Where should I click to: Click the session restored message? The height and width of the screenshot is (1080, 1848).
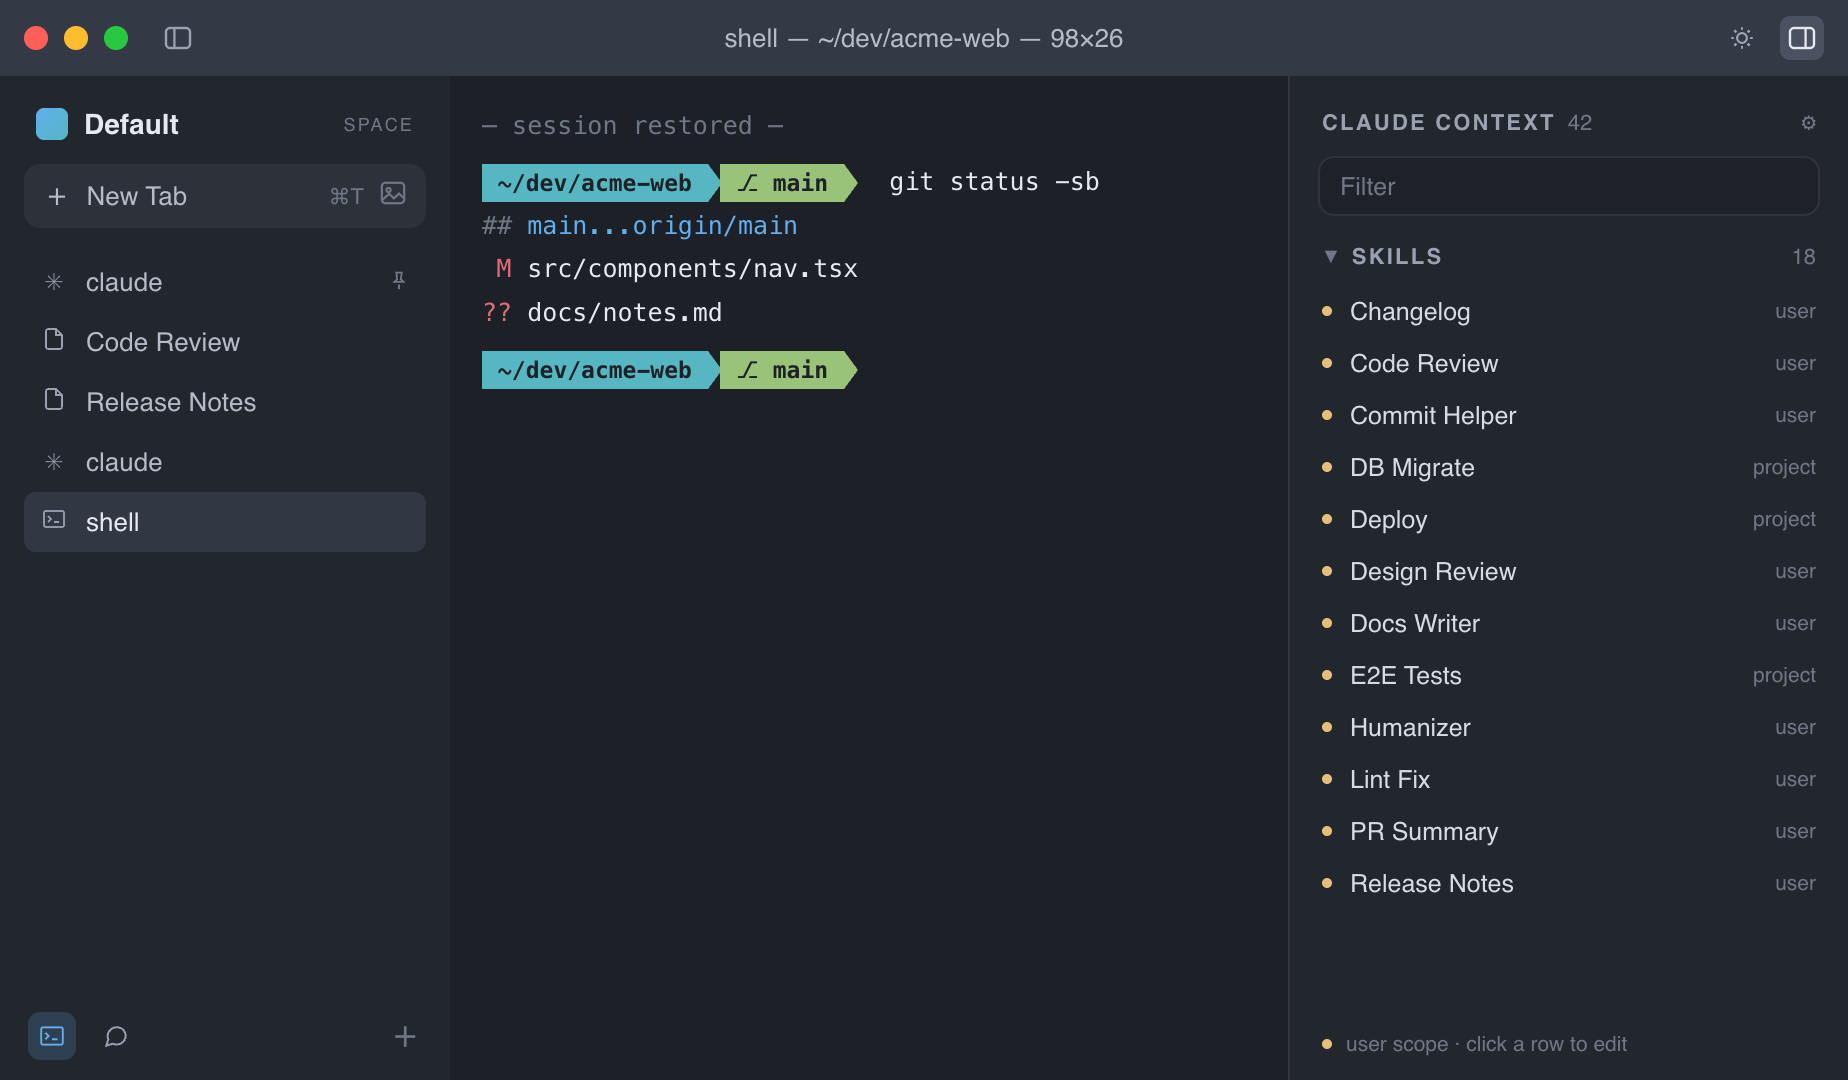[x=632, y=126]
